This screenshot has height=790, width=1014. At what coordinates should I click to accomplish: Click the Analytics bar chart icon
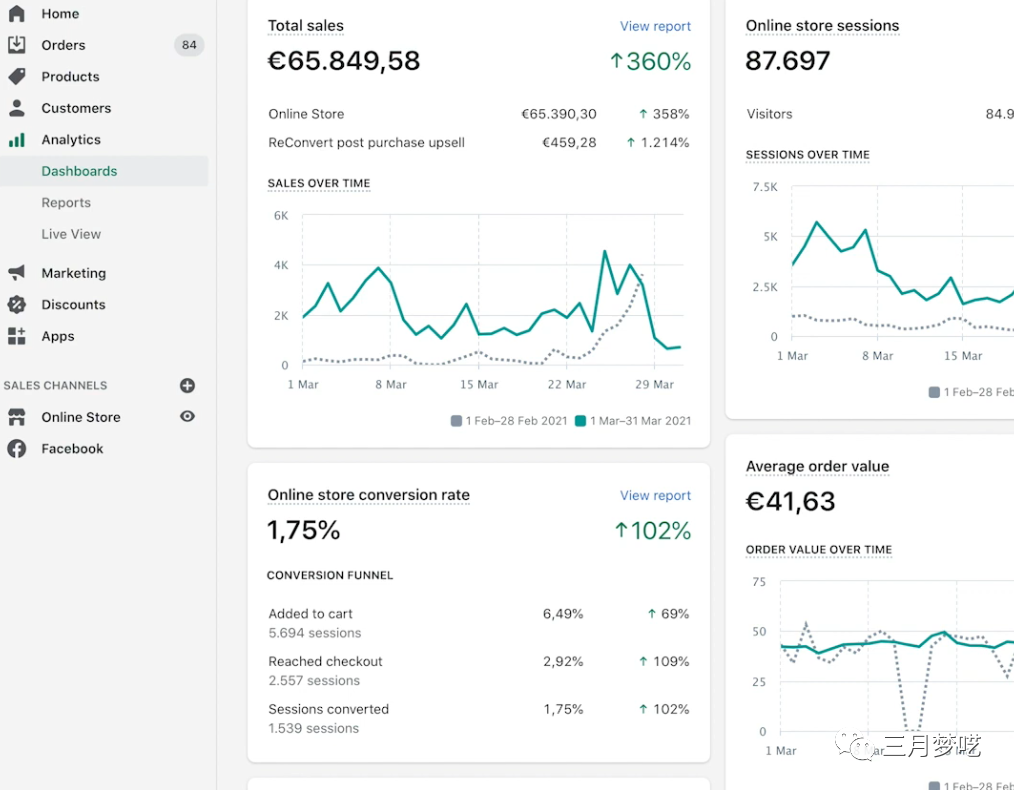[x=17, y=140]
